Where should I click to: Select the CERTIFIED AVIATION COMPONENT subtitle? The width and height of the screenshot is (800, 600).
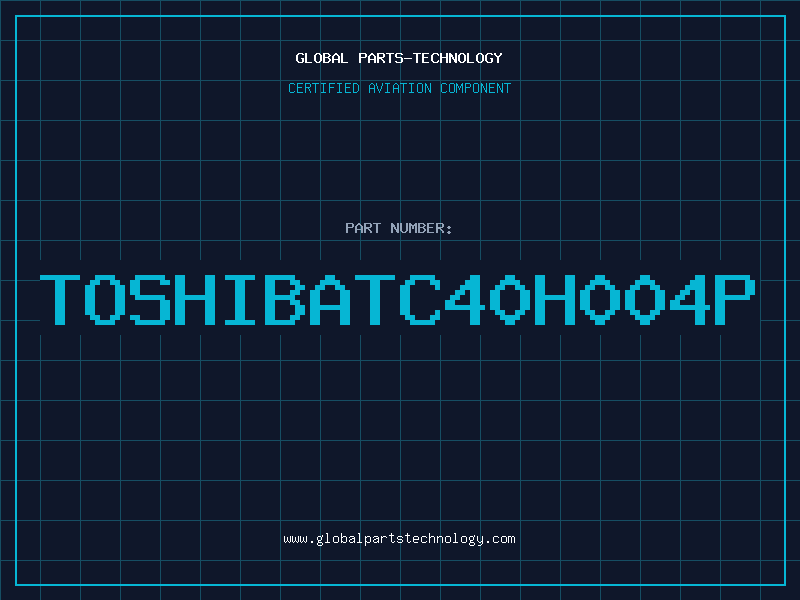click(x=399, y=88)
